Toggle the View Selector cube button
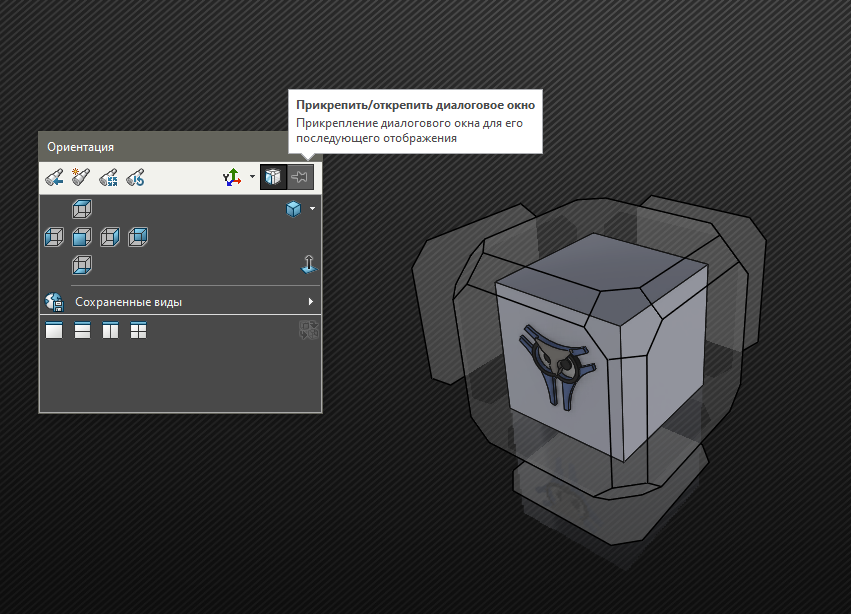Viewport: 851px width, 614px height. 273,177
